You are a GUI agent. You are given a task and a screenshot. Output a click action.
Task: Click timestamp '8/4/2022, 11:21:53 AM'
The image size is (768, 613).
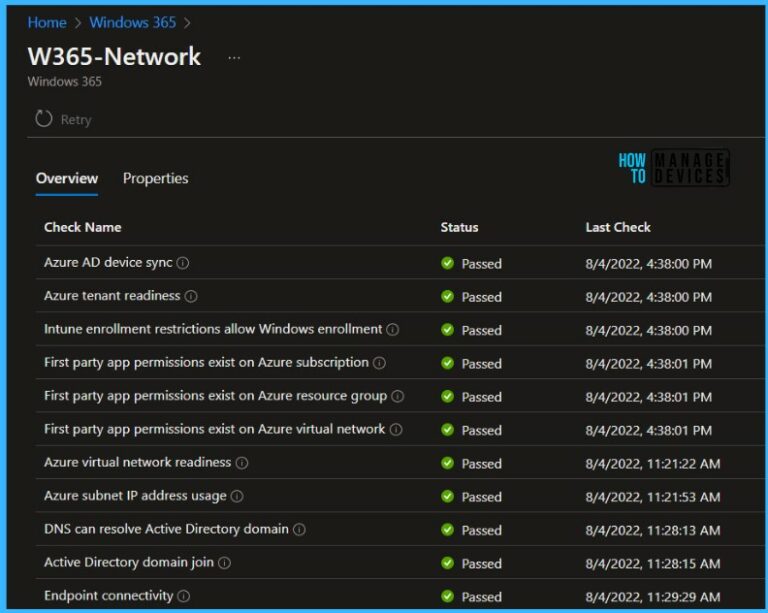653,497
